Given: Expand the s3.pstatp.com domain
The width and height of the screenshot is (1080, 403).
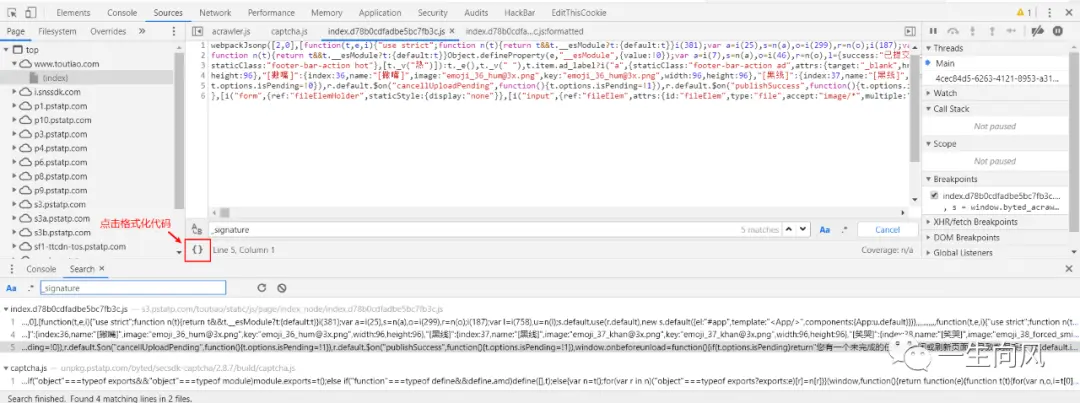Looking at the screenshot, I should [x=14, y=205].
